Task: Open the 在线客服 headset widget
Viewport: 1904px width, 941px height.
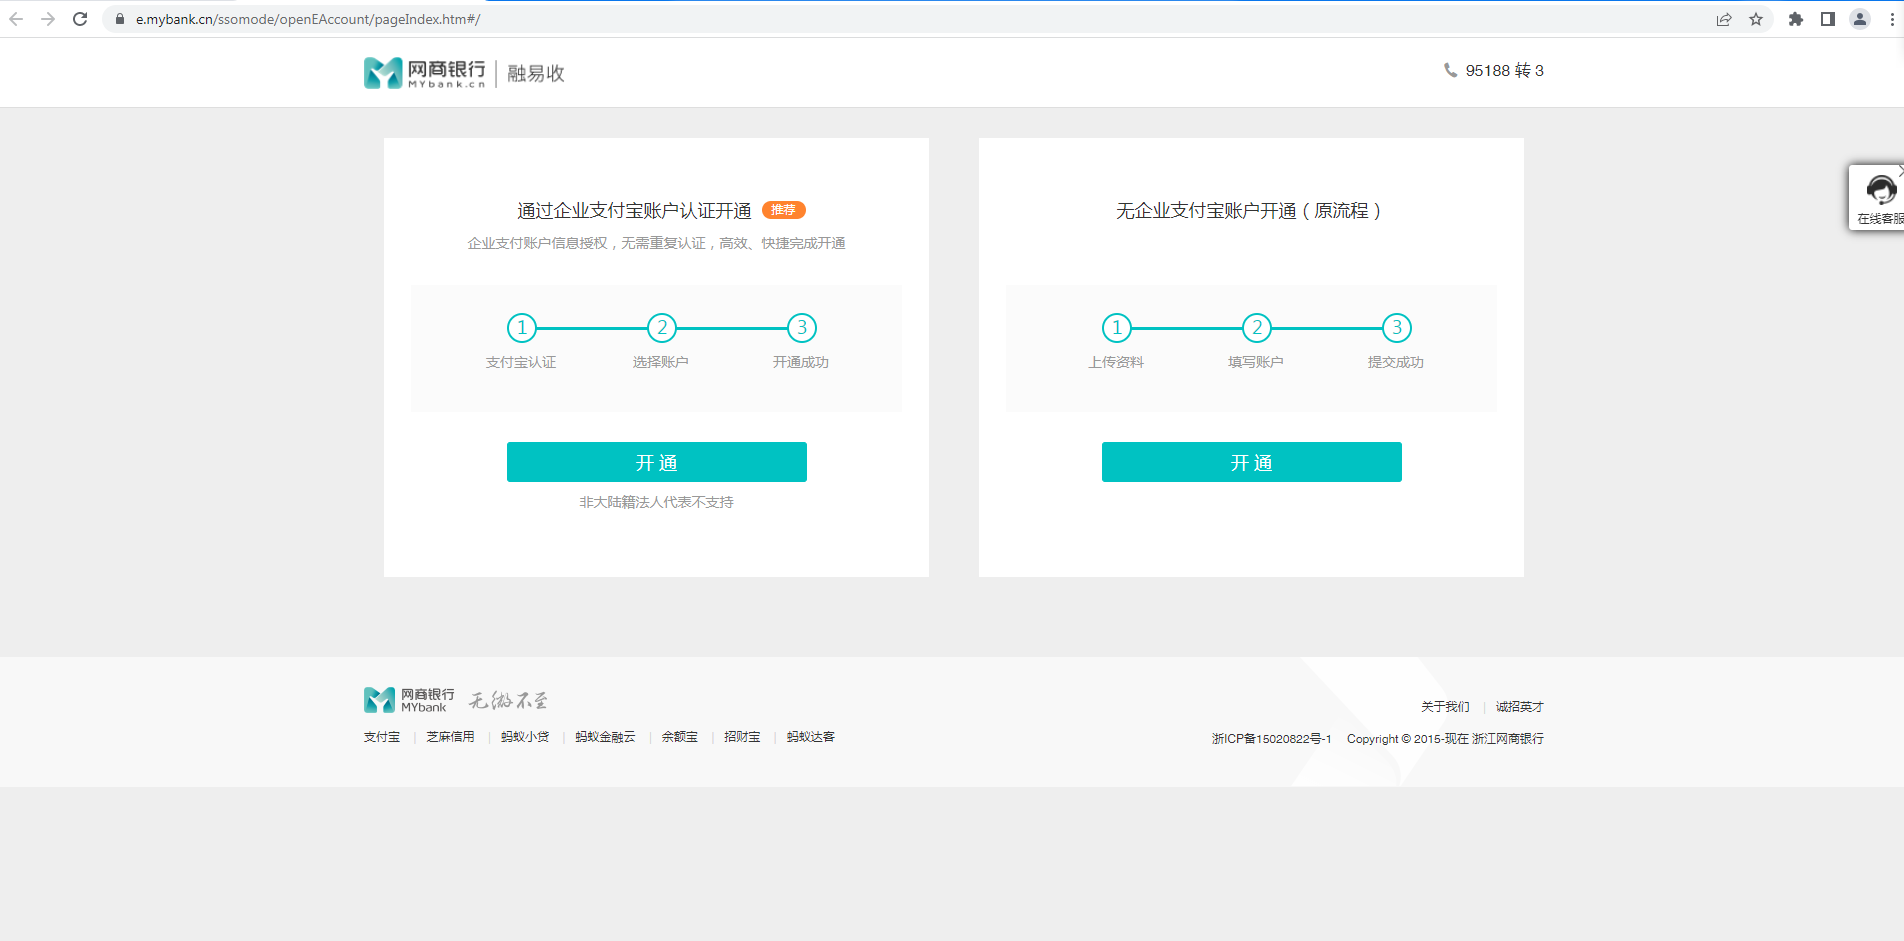Action: pyautogui.click(x=1880, y=198)
